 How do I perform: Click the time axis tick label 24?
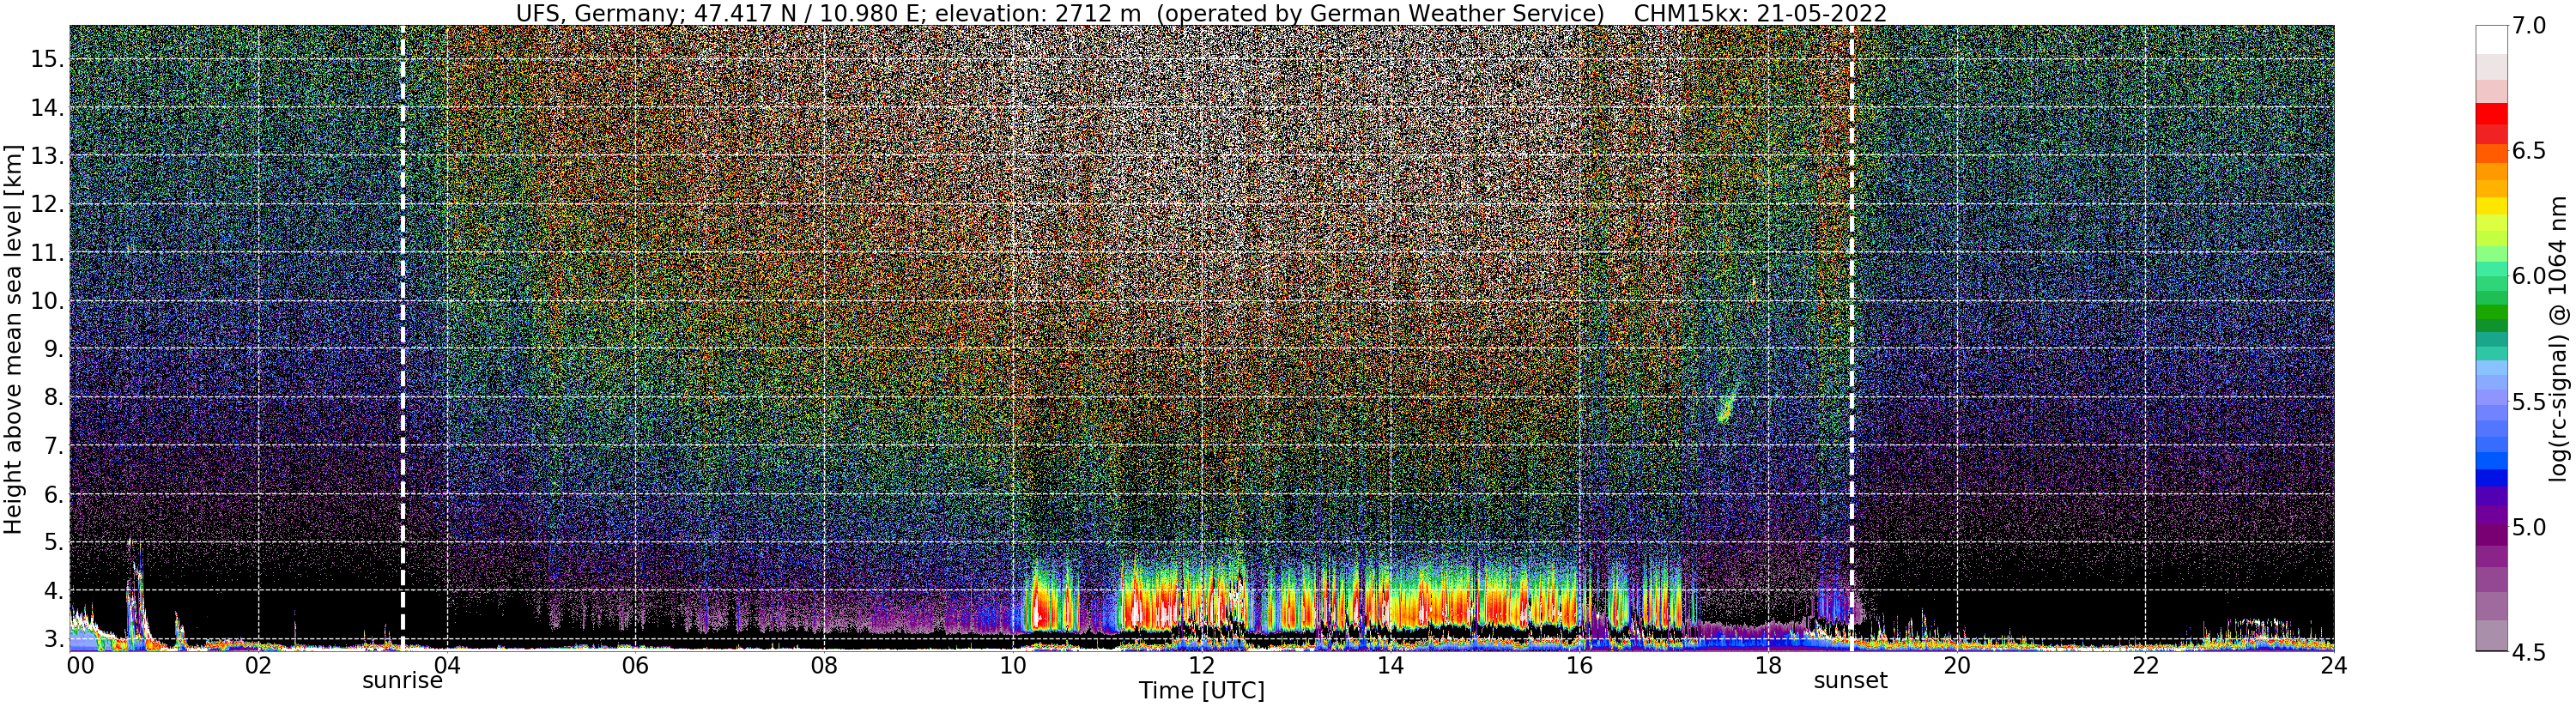coord(2333,666)
